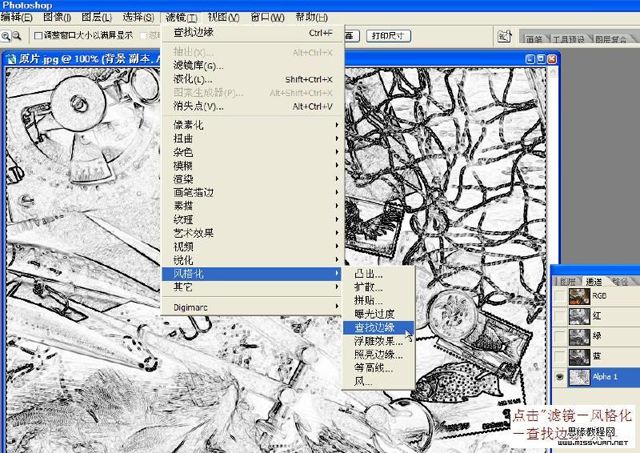Choose 查找边缘 with Ctrl+F shortcut
The width and height of the screenshot is (640, 453).
tap(253, 33)
